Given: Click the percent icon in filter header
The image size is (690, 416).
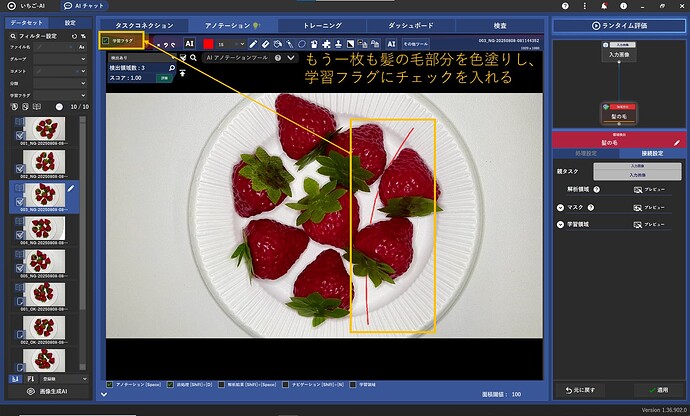Looking at the screenshot, I should pos(83,36).
